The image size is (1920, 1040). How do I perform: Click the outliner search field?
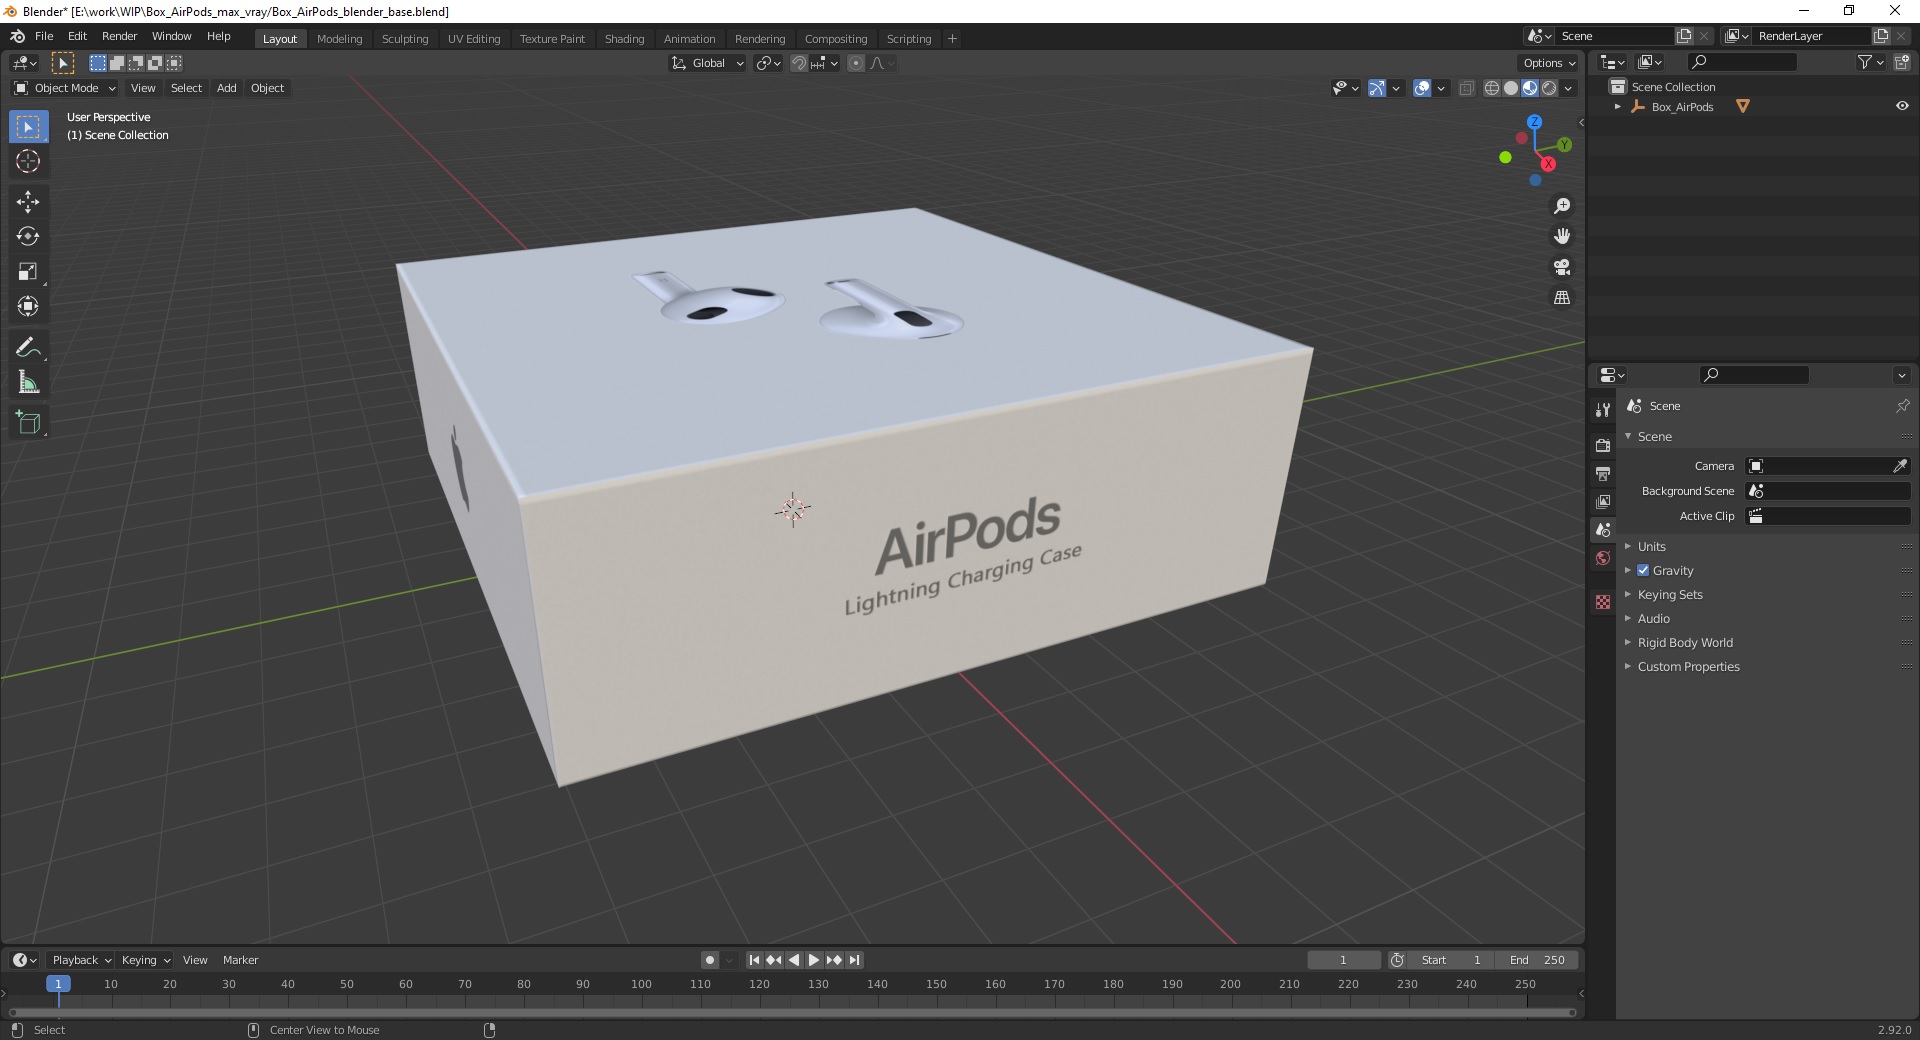point(1740,62)
